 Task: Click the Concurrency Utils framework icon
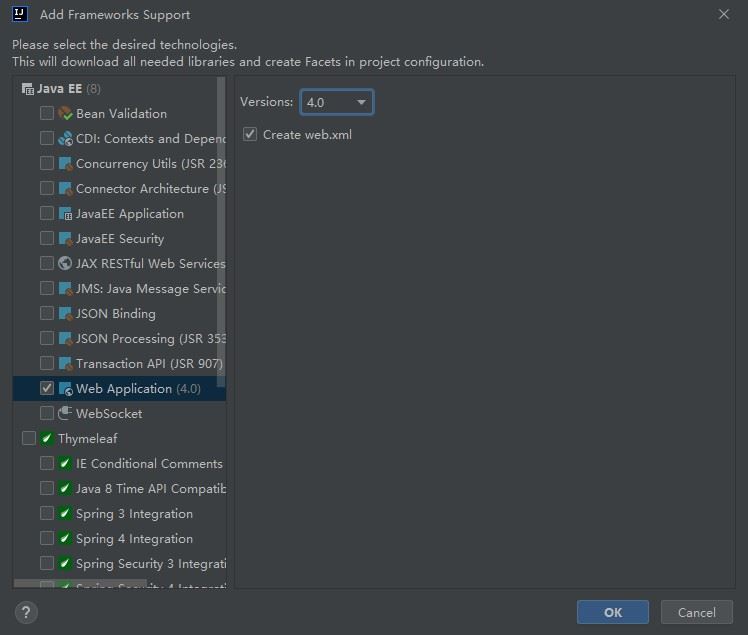pos(65,164)
